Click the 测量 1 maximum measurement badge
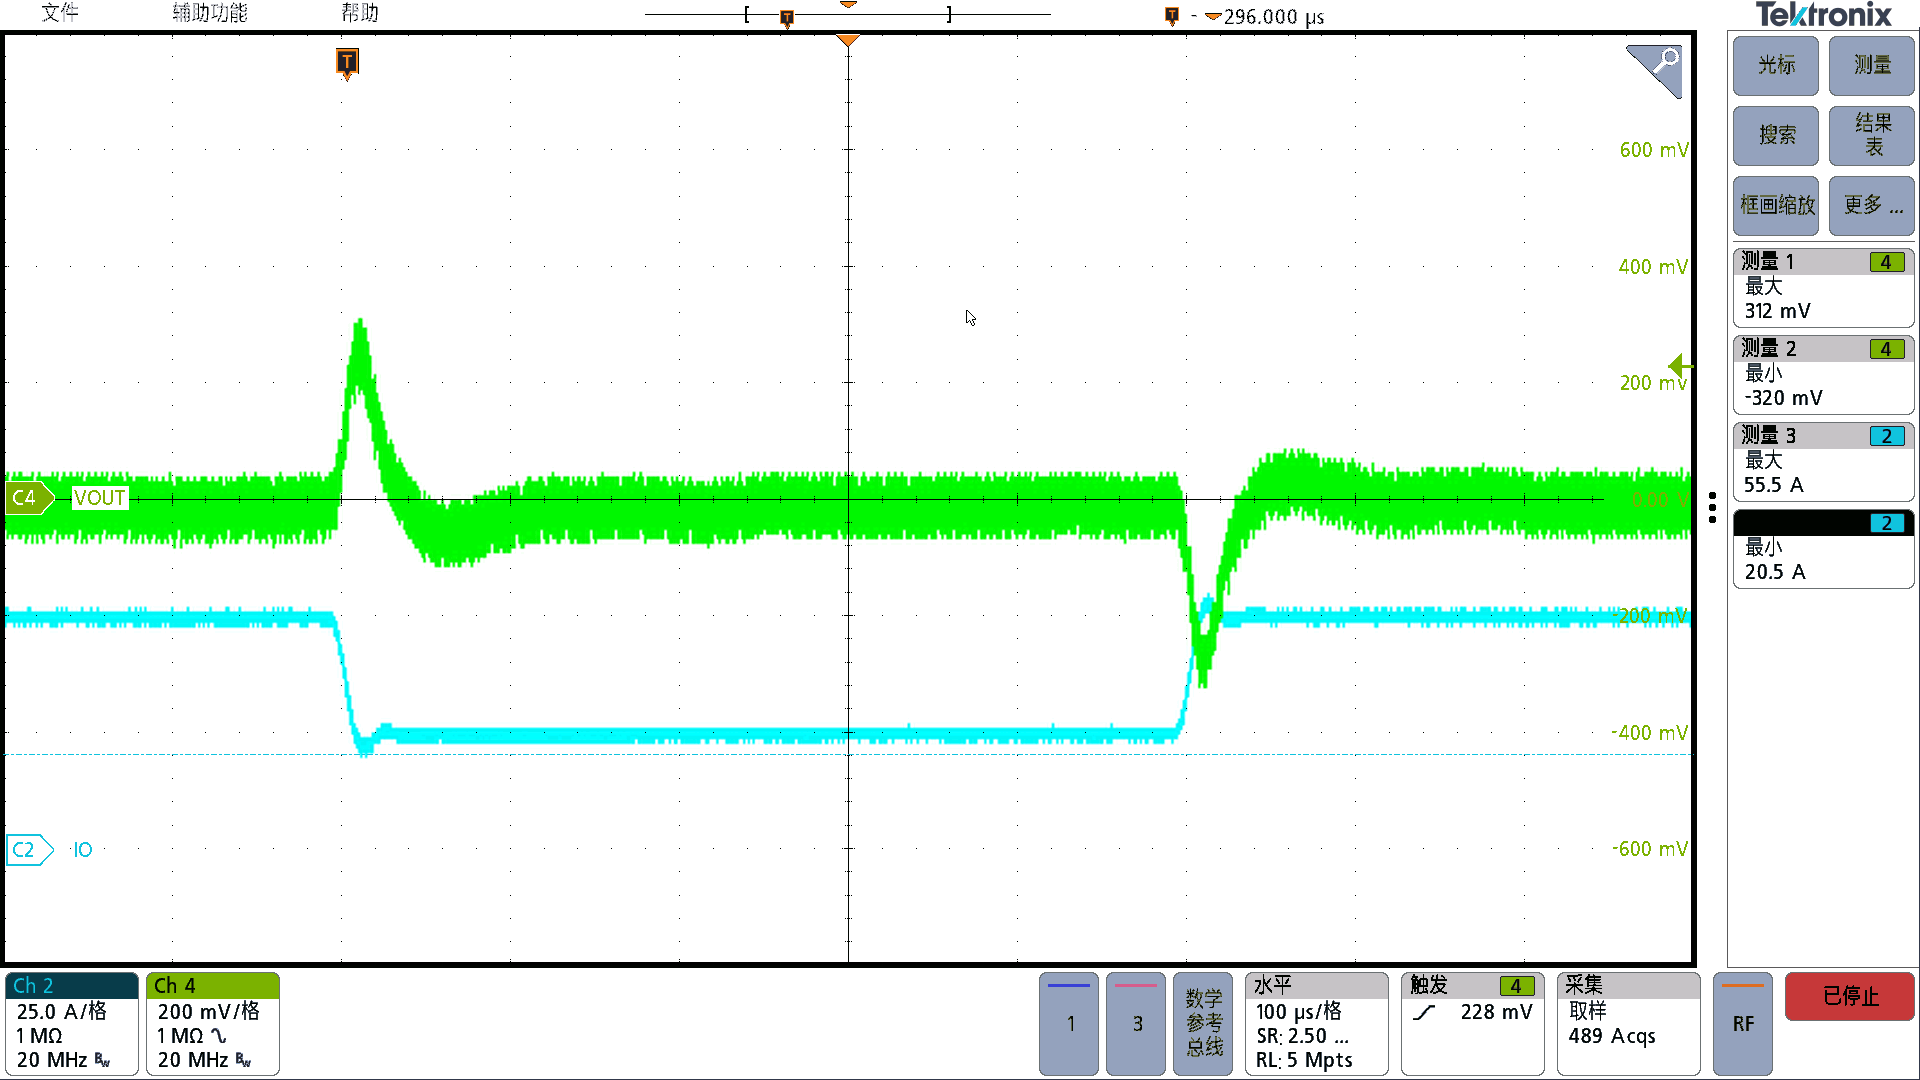This screenshot has height=1080, width=1920. [1823, 288]
